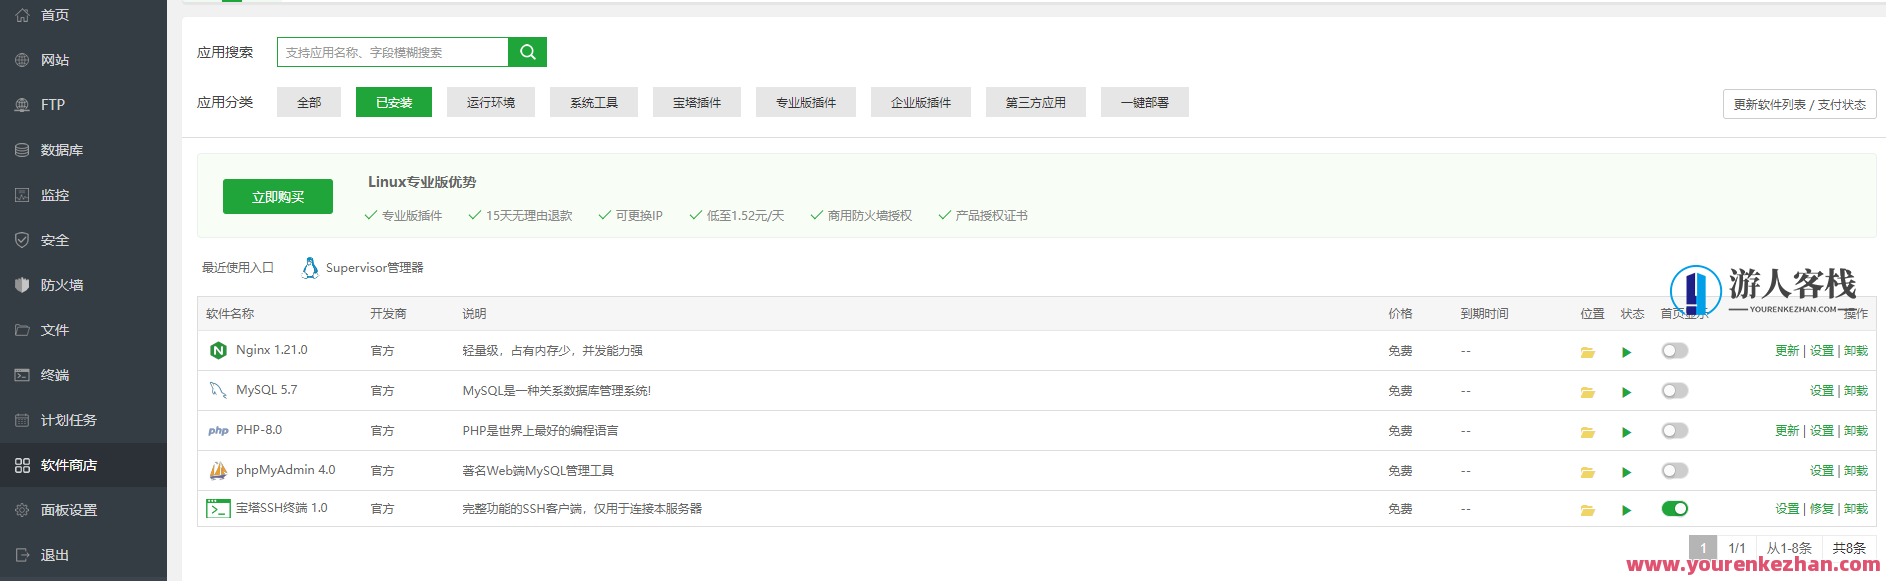Click the phpMyAdmin sailboat icon
This screenshot has height=581, width=1886.
pos(218,470)
